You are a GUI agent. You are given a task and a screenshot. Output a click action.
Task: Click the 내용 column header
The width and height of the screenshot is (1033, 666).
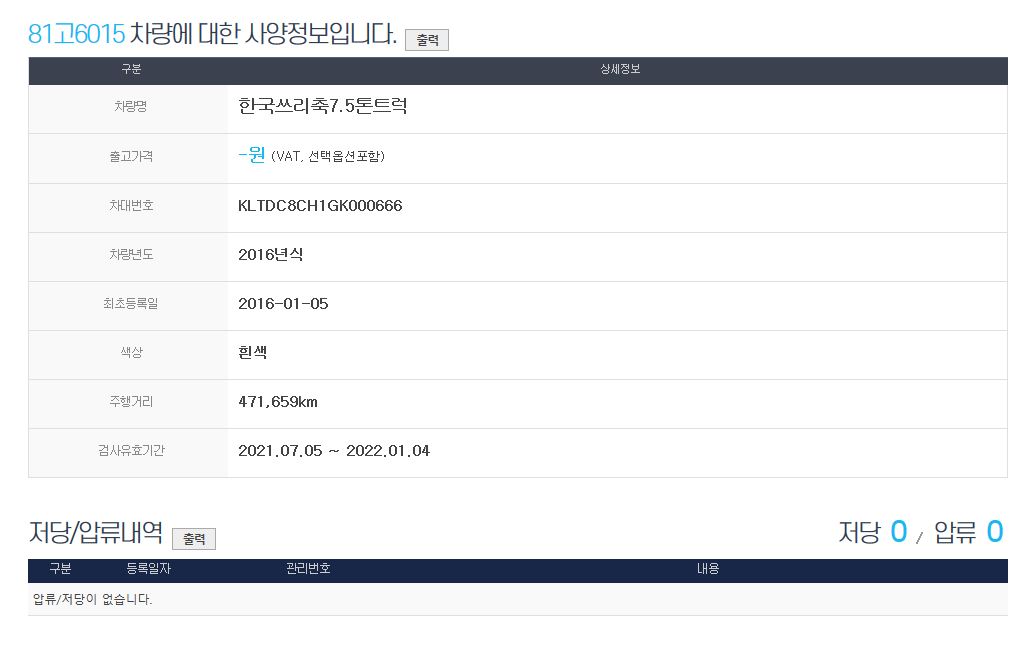pos(707,569)
